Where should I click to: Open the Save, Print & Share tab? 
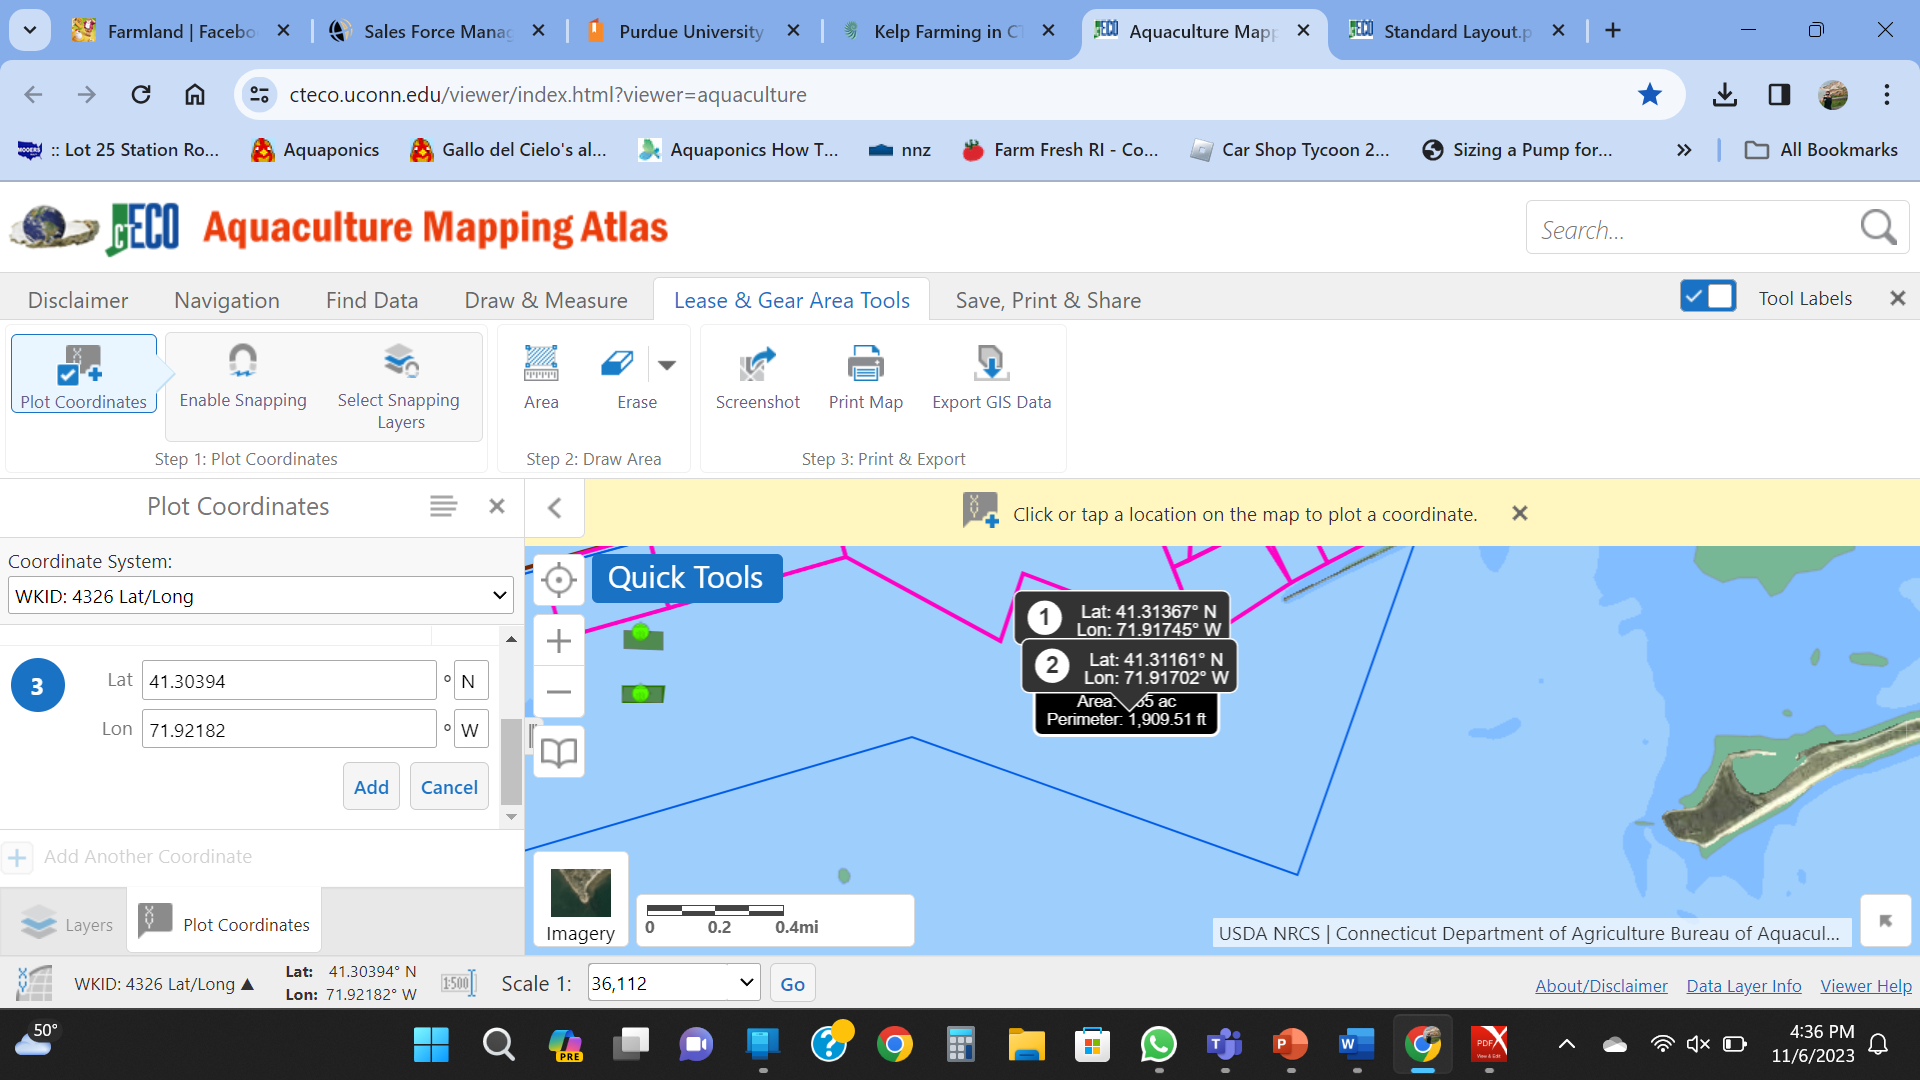pyautogui.click(x=1048, y=300)
